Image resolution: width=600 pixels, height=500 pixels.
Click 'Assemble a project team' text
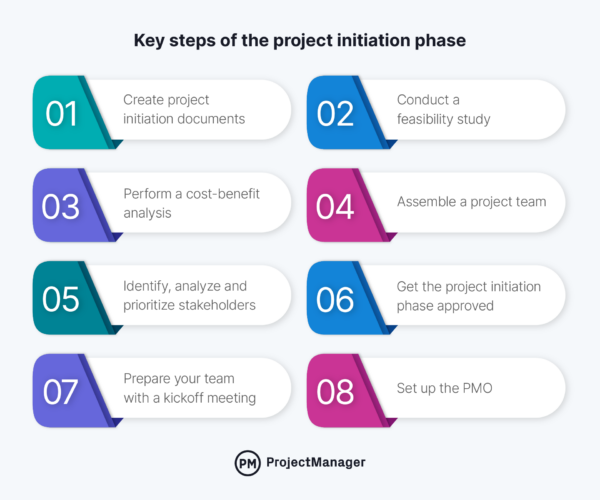coord(471,203)
